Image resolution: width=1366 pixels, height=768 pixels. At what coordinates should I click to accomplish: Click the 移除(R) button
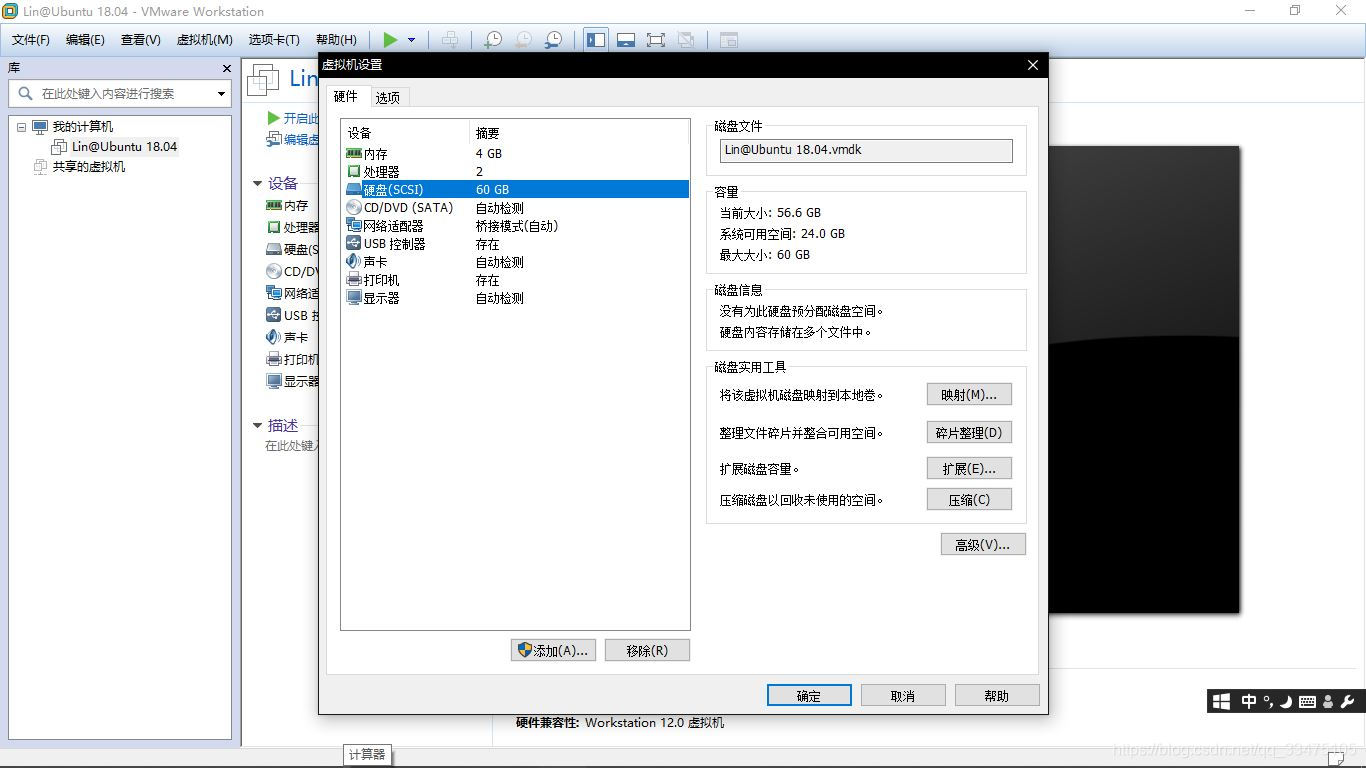647,650
